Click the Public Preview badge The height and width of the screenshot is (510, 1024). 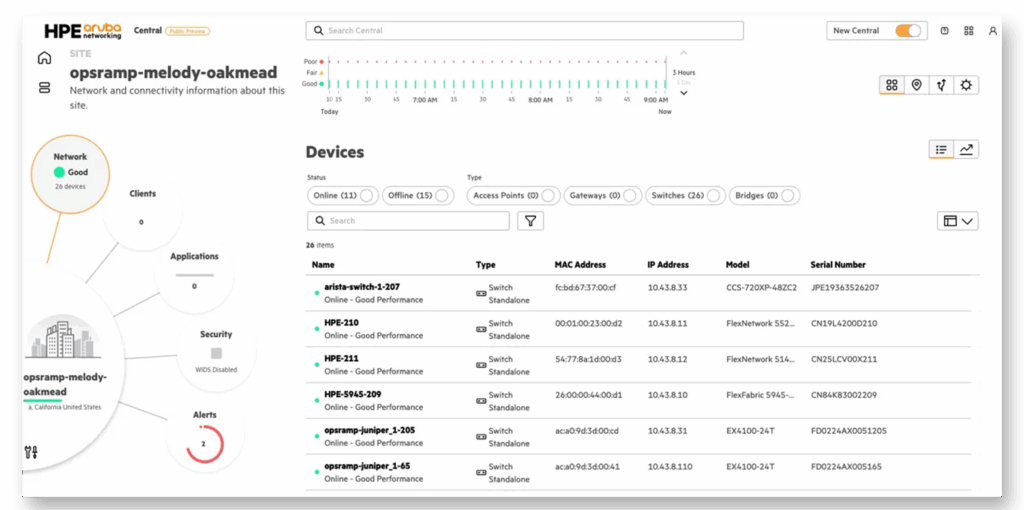click(187, 31)
